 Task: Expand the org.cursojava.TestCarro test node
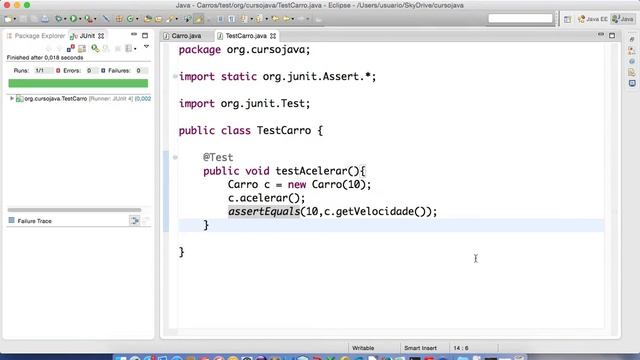[x=12, y=98]
